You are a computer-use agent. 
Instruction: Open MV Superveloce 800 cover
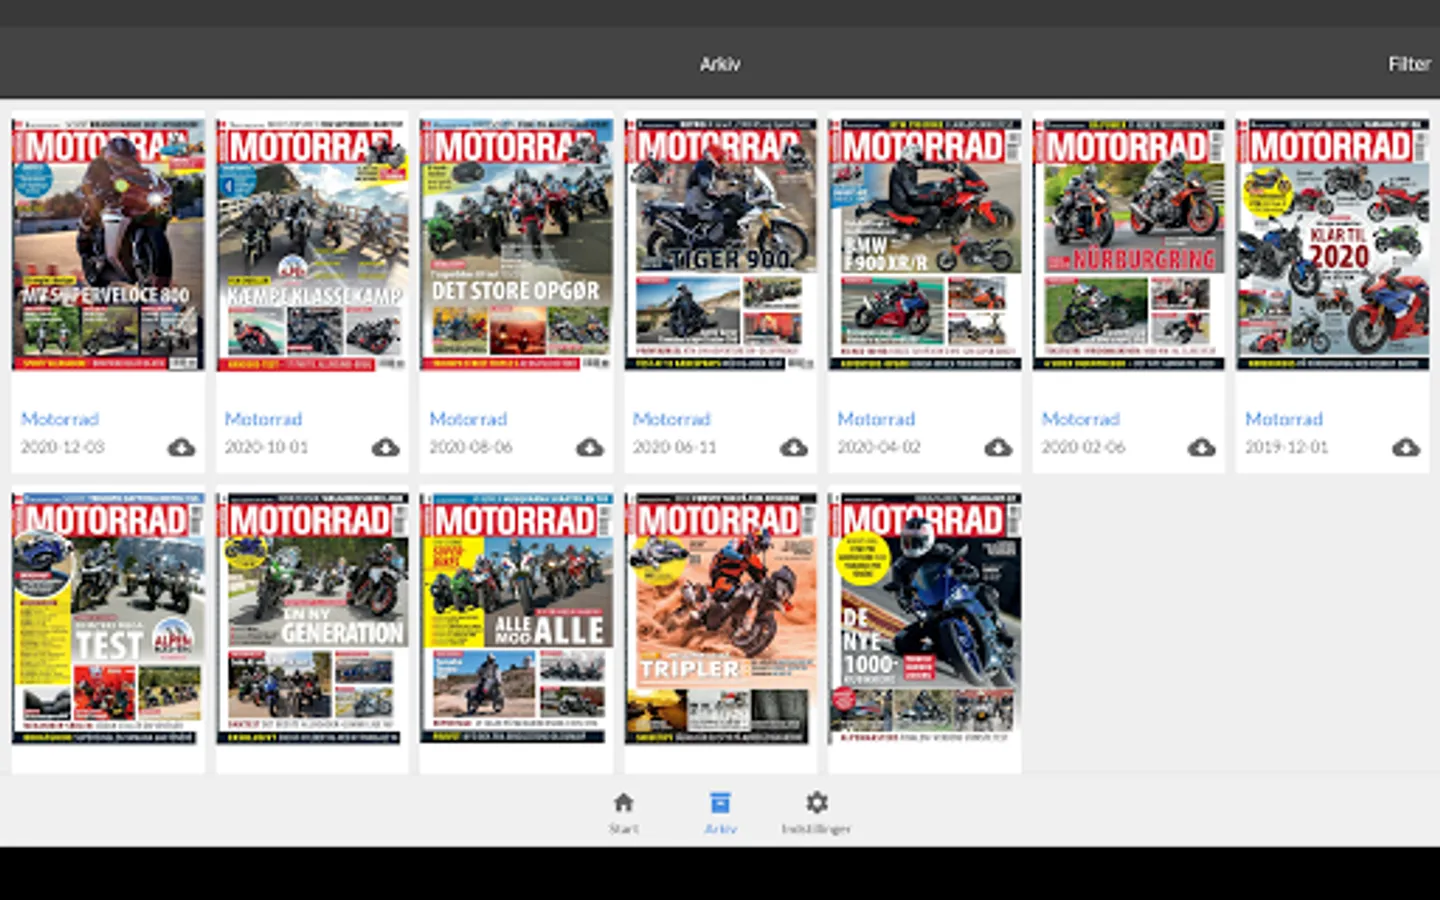tap(108, 245)
